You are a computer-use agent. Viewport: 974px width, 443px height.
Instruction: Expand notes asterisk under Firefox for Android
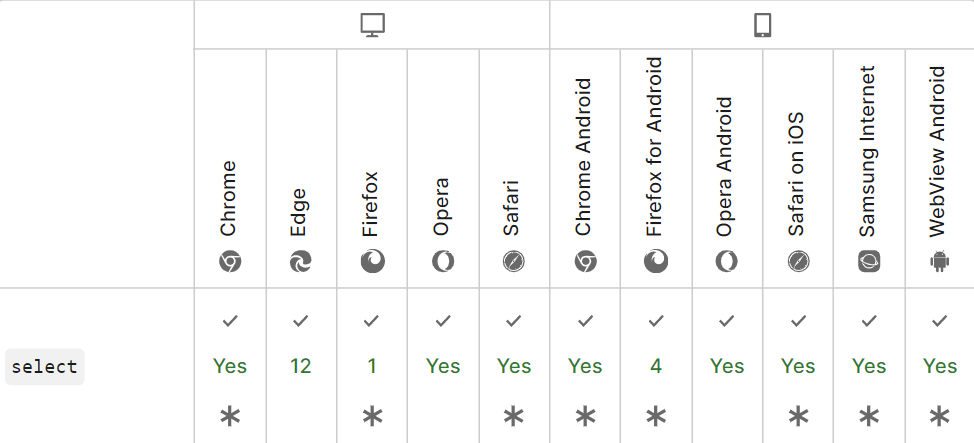(656, 417)
